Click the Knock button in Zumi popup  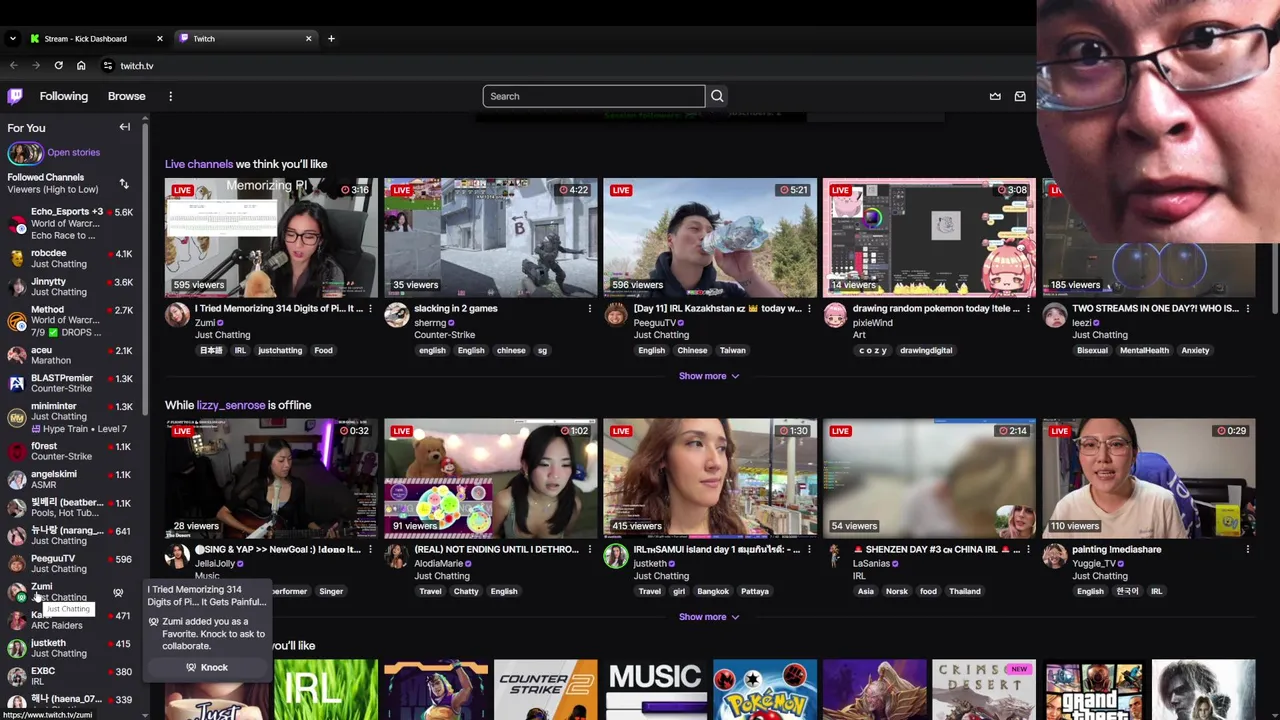point(207,667)
